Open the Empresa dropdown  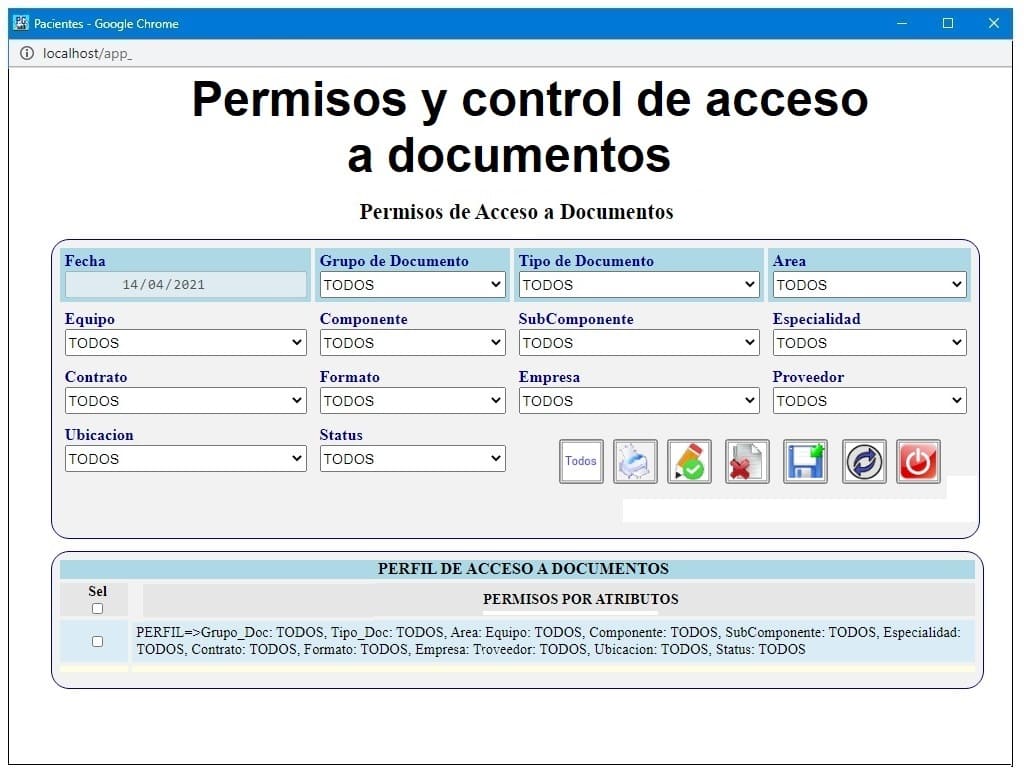pyautogui.click(x=639, y=401)
